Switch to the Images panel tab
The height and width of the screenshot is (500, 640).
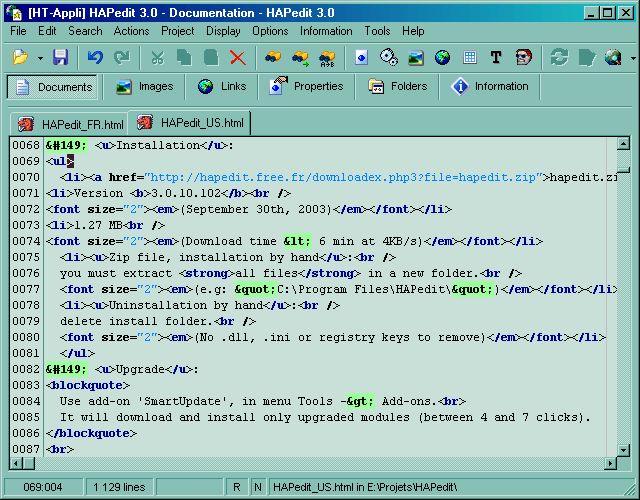click(144, 87)
